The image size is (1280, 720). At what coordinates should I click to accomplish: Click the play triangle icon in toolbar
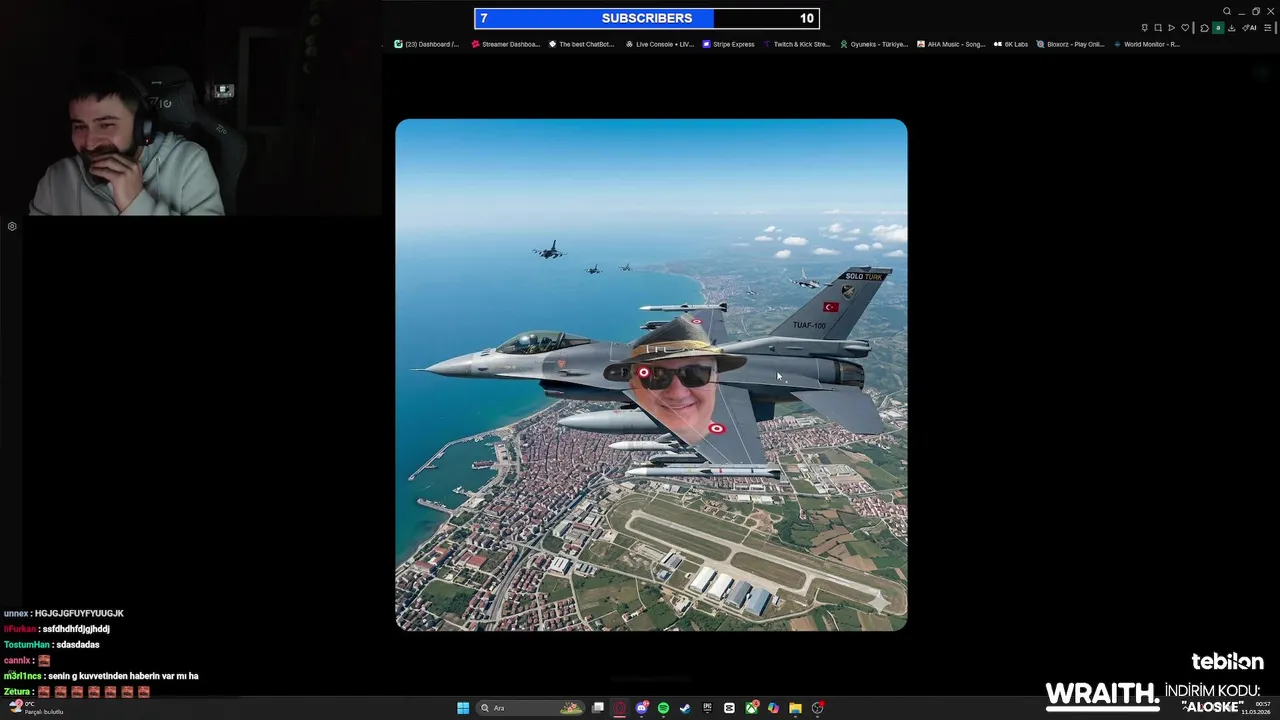coord(1171,28)
